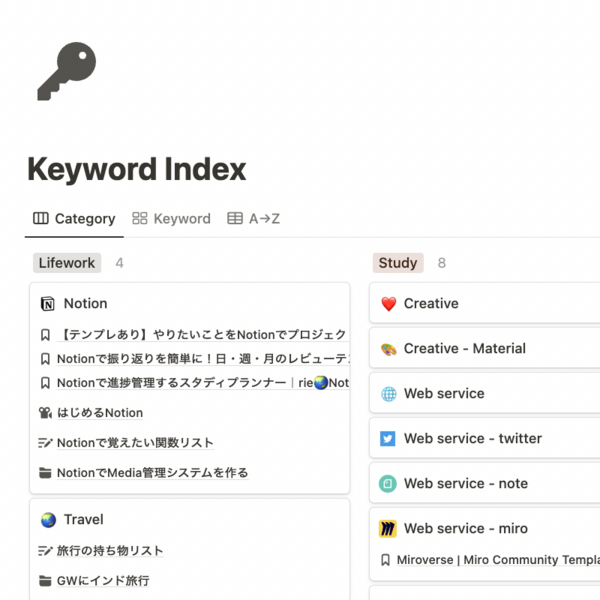This screenshot has width=600, height=600.
Task: Click the Miro logo icon
Action: pyautogui.click(x=389, y=529)
